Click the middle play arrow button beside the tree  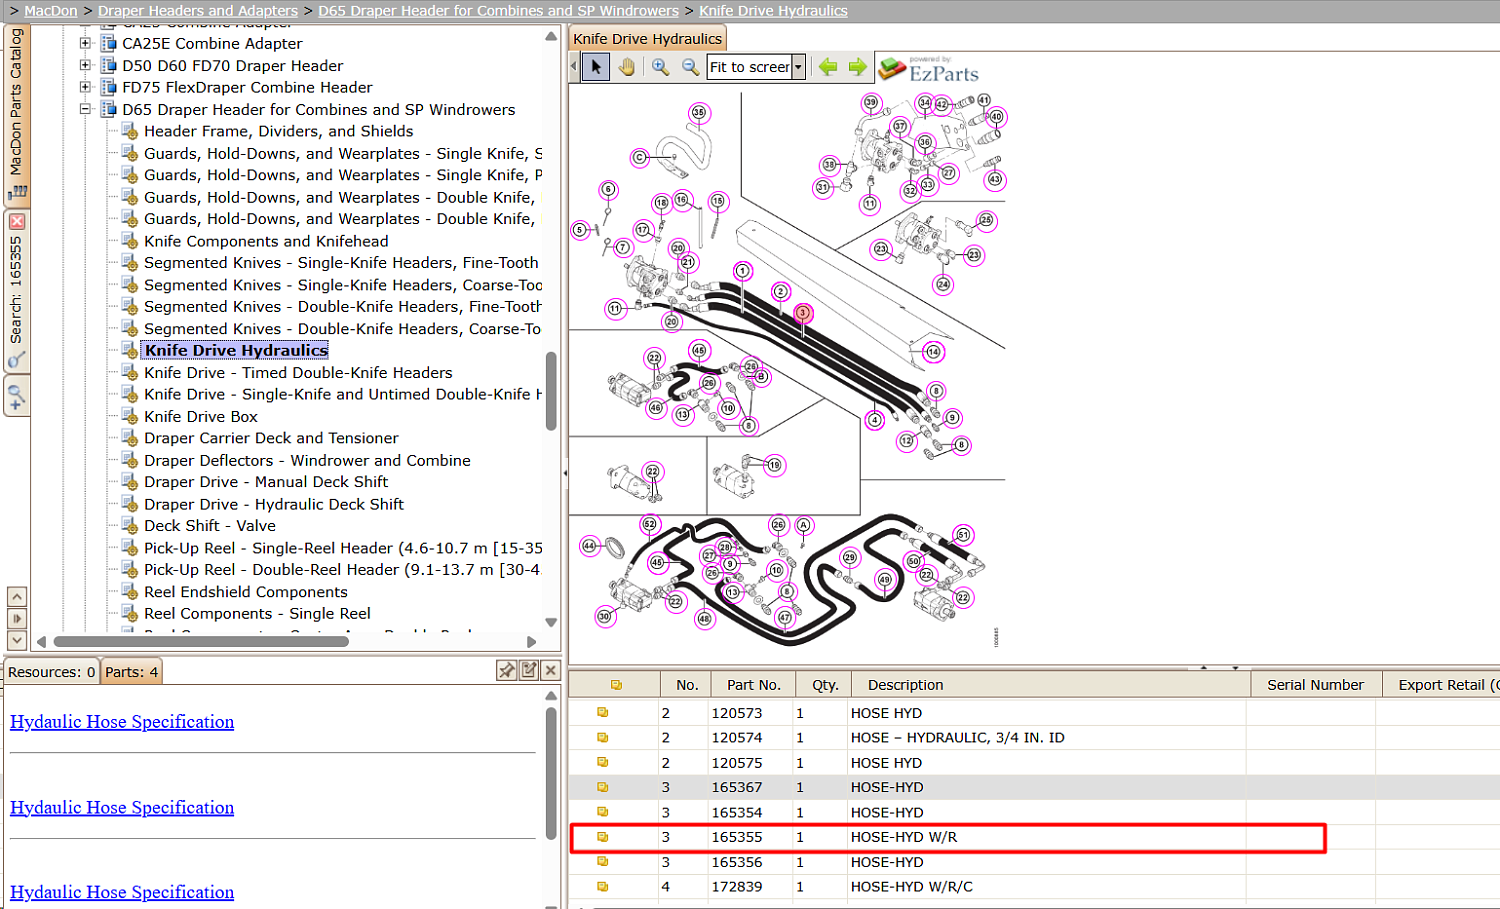17,619
